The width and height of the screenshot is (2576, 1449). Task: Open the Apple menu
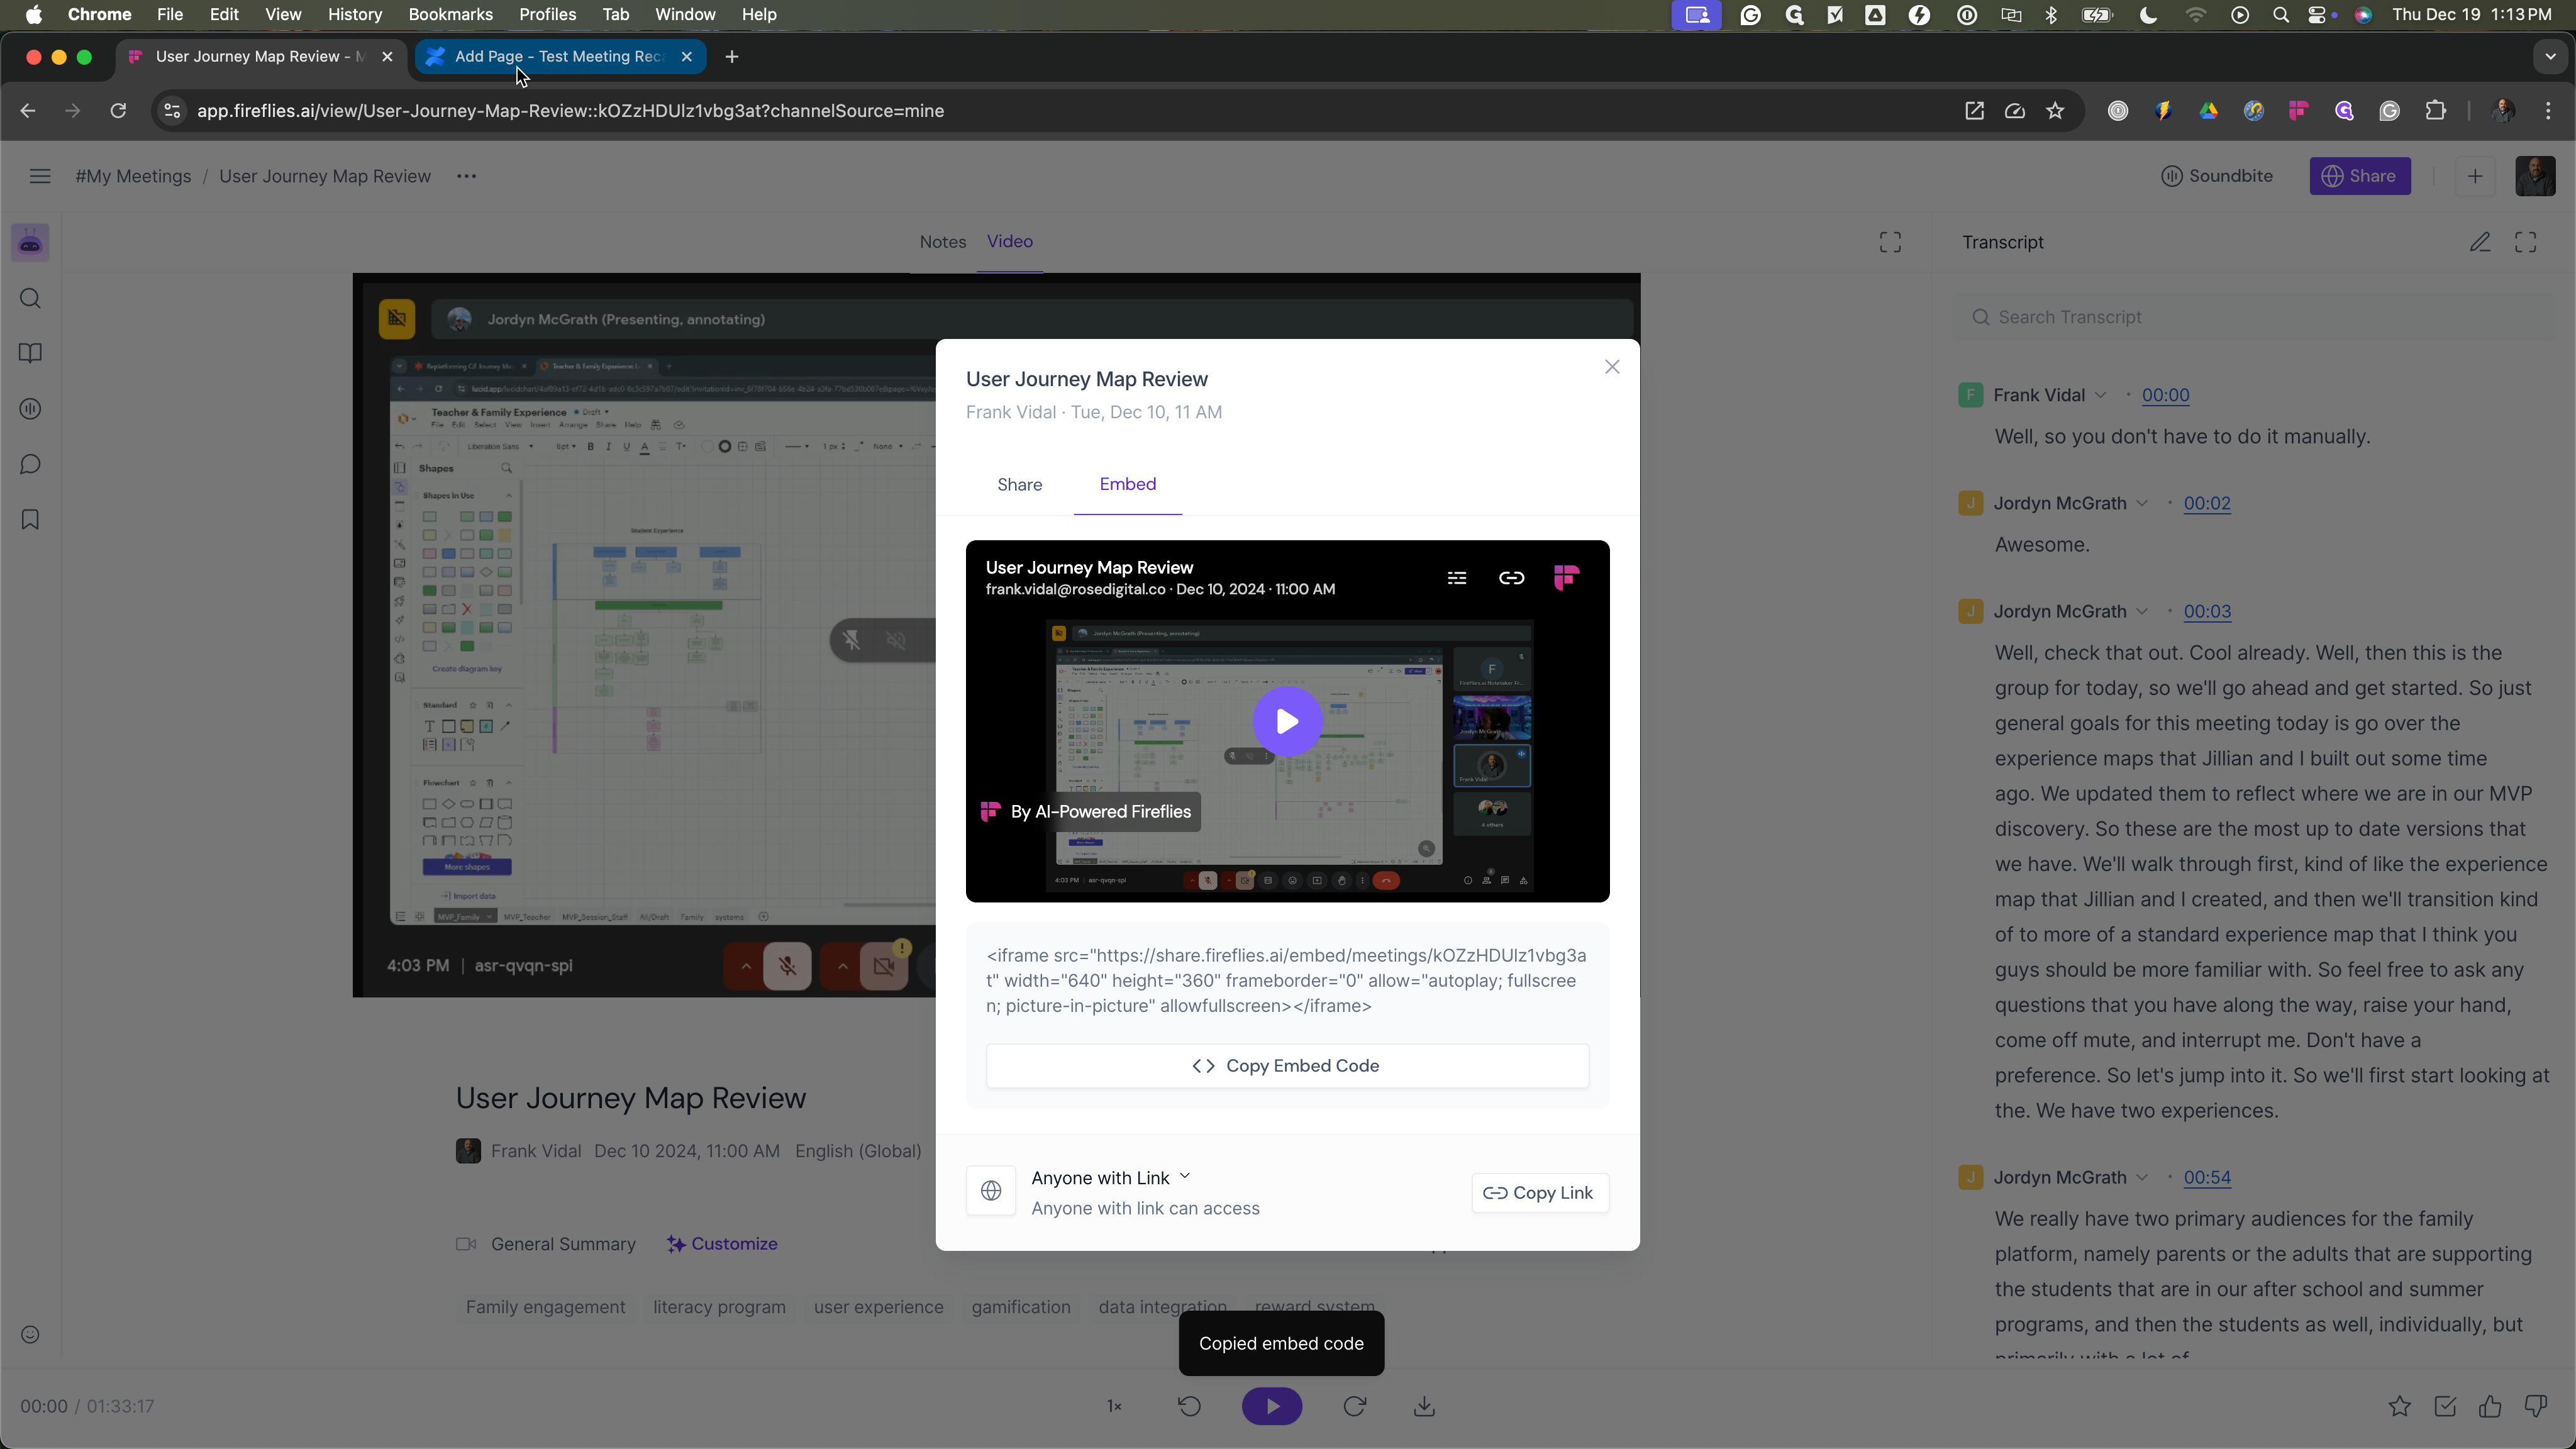33,14
